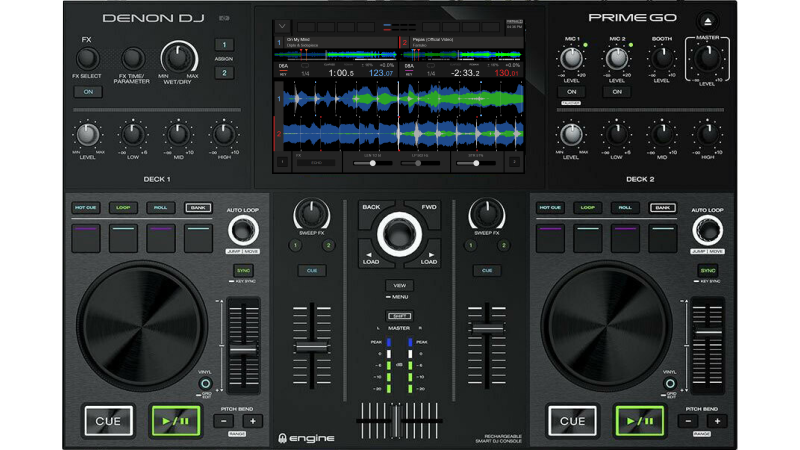Toggle the Deck 1 SYNC button

(x=243, y=270)
